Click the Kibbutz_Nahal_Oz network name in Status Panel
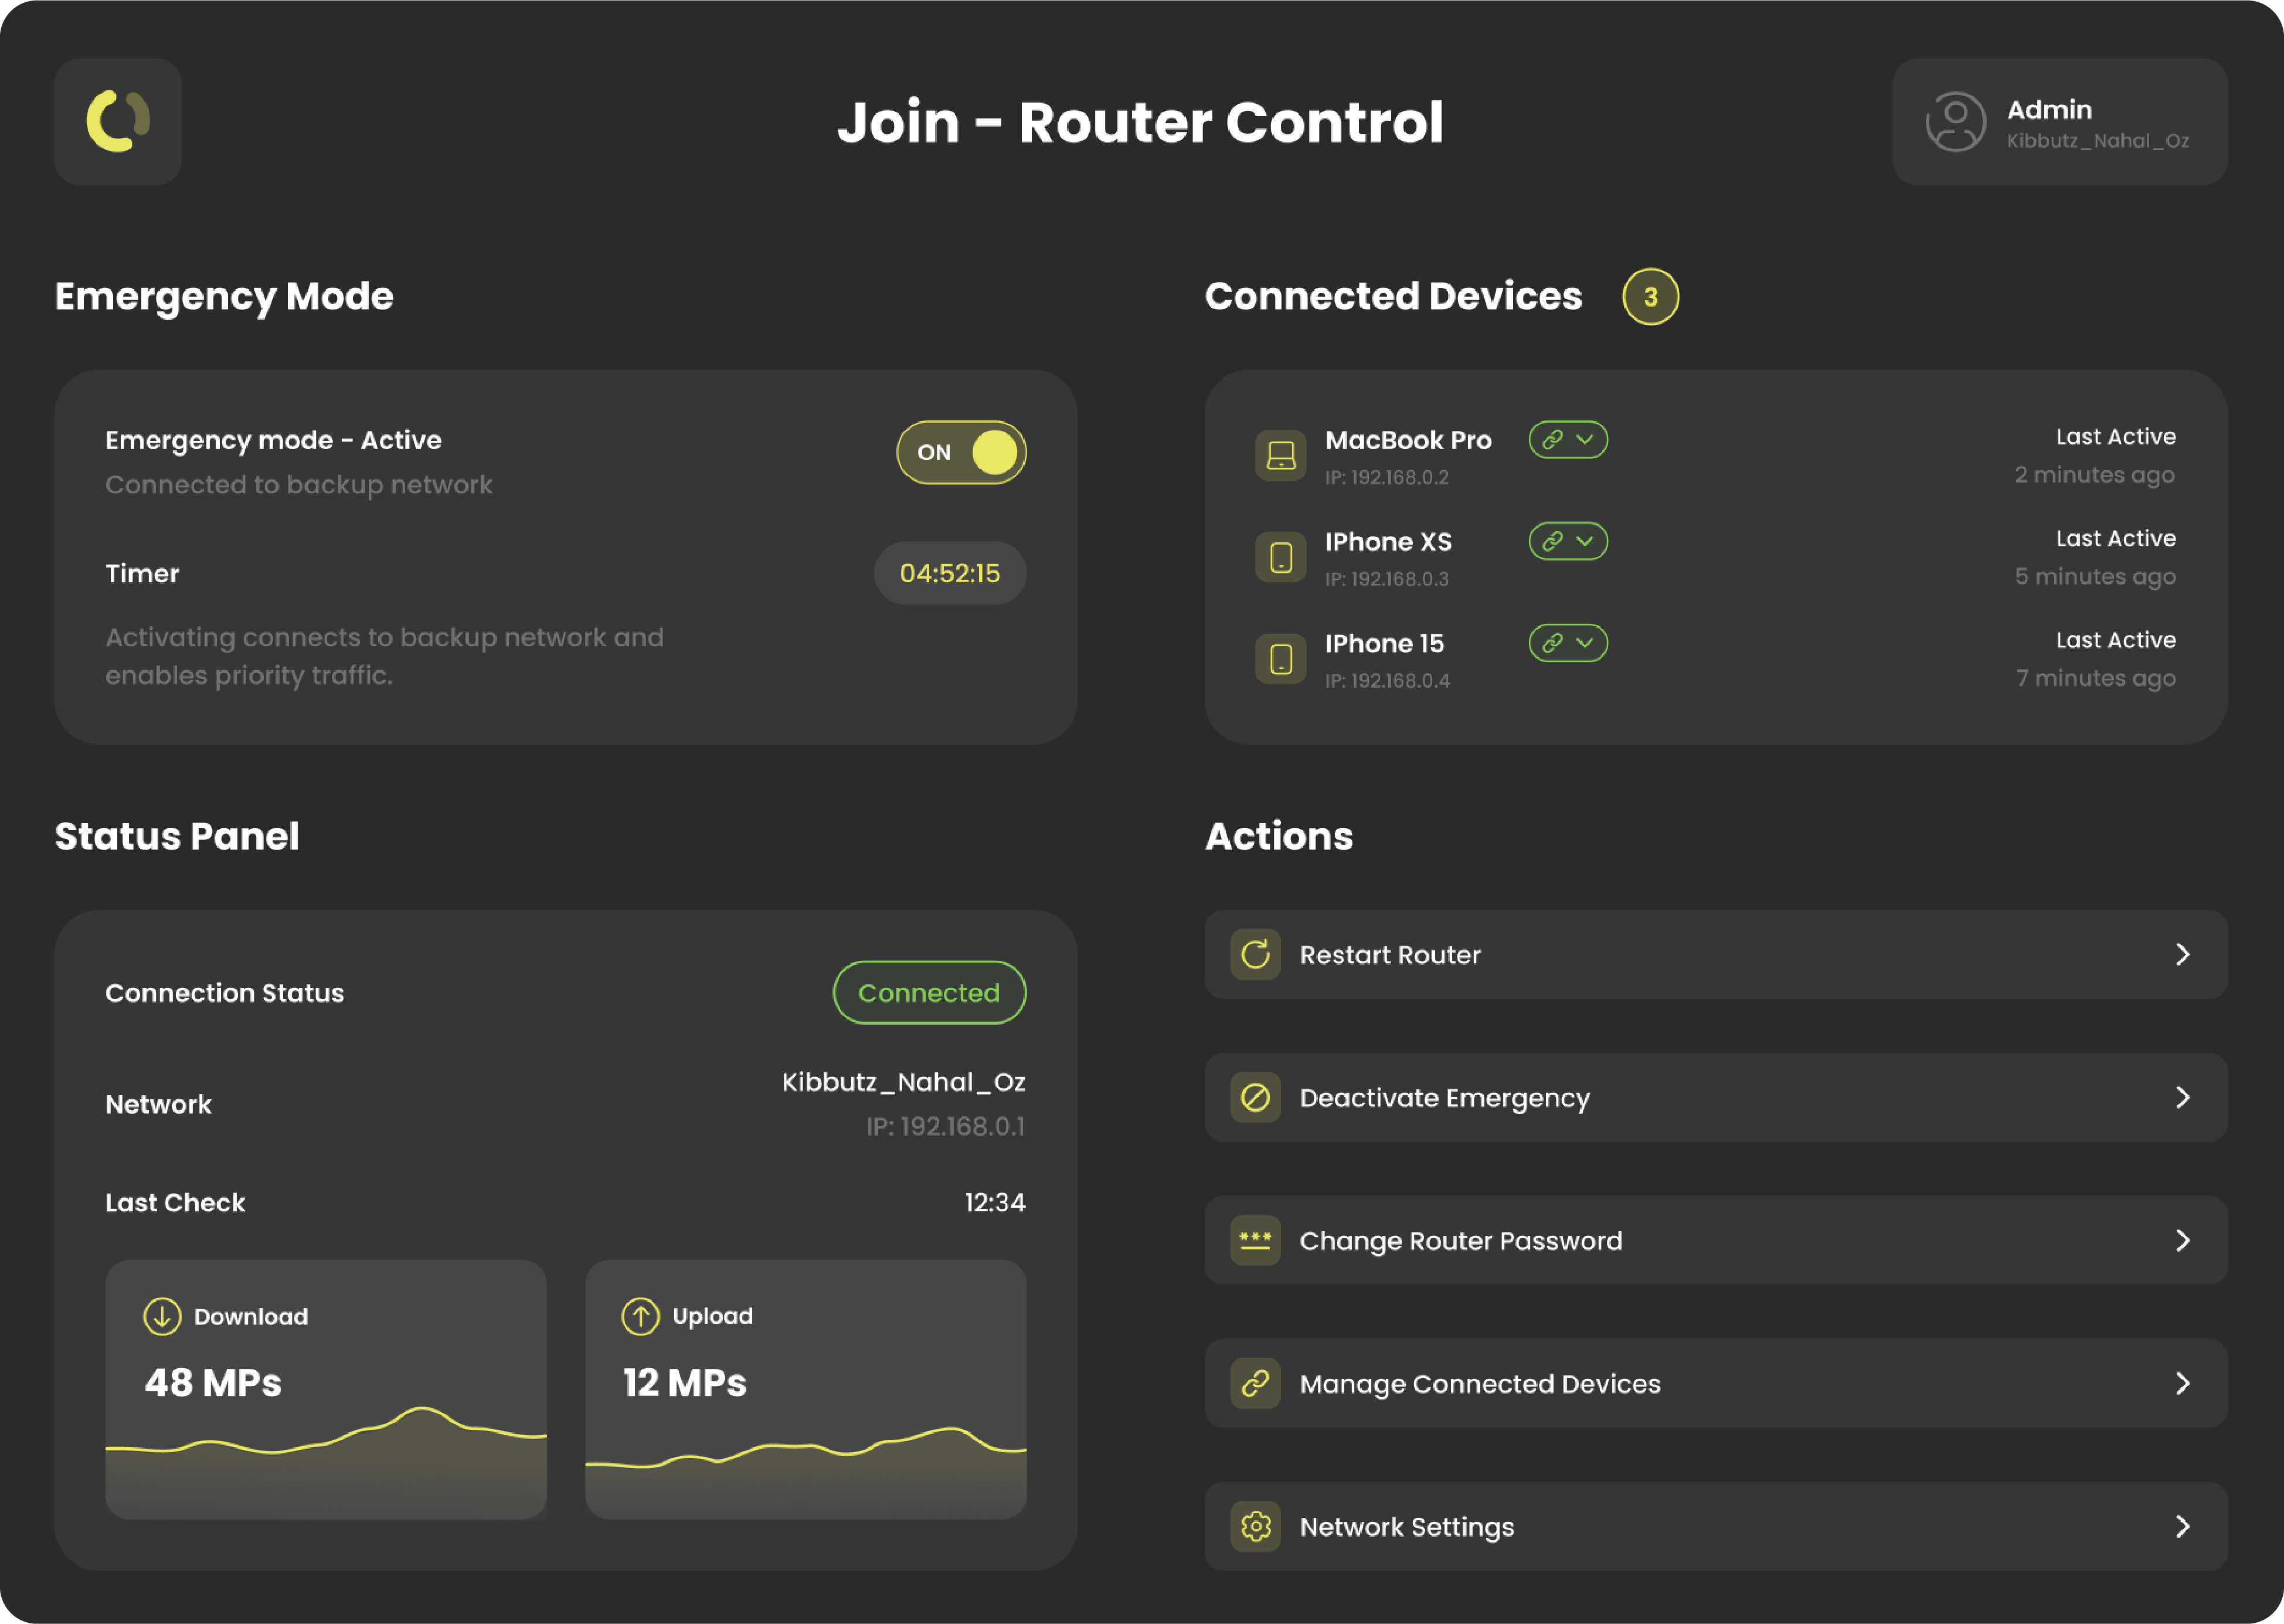Image resolution: width=2284 pixels, height=1624 pixels. pyautogui.click(x=903, y=1082)
